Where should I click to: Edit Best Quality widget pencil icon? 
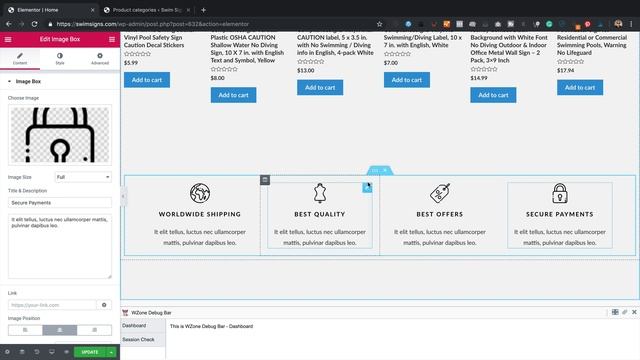(x=367, y=187)
